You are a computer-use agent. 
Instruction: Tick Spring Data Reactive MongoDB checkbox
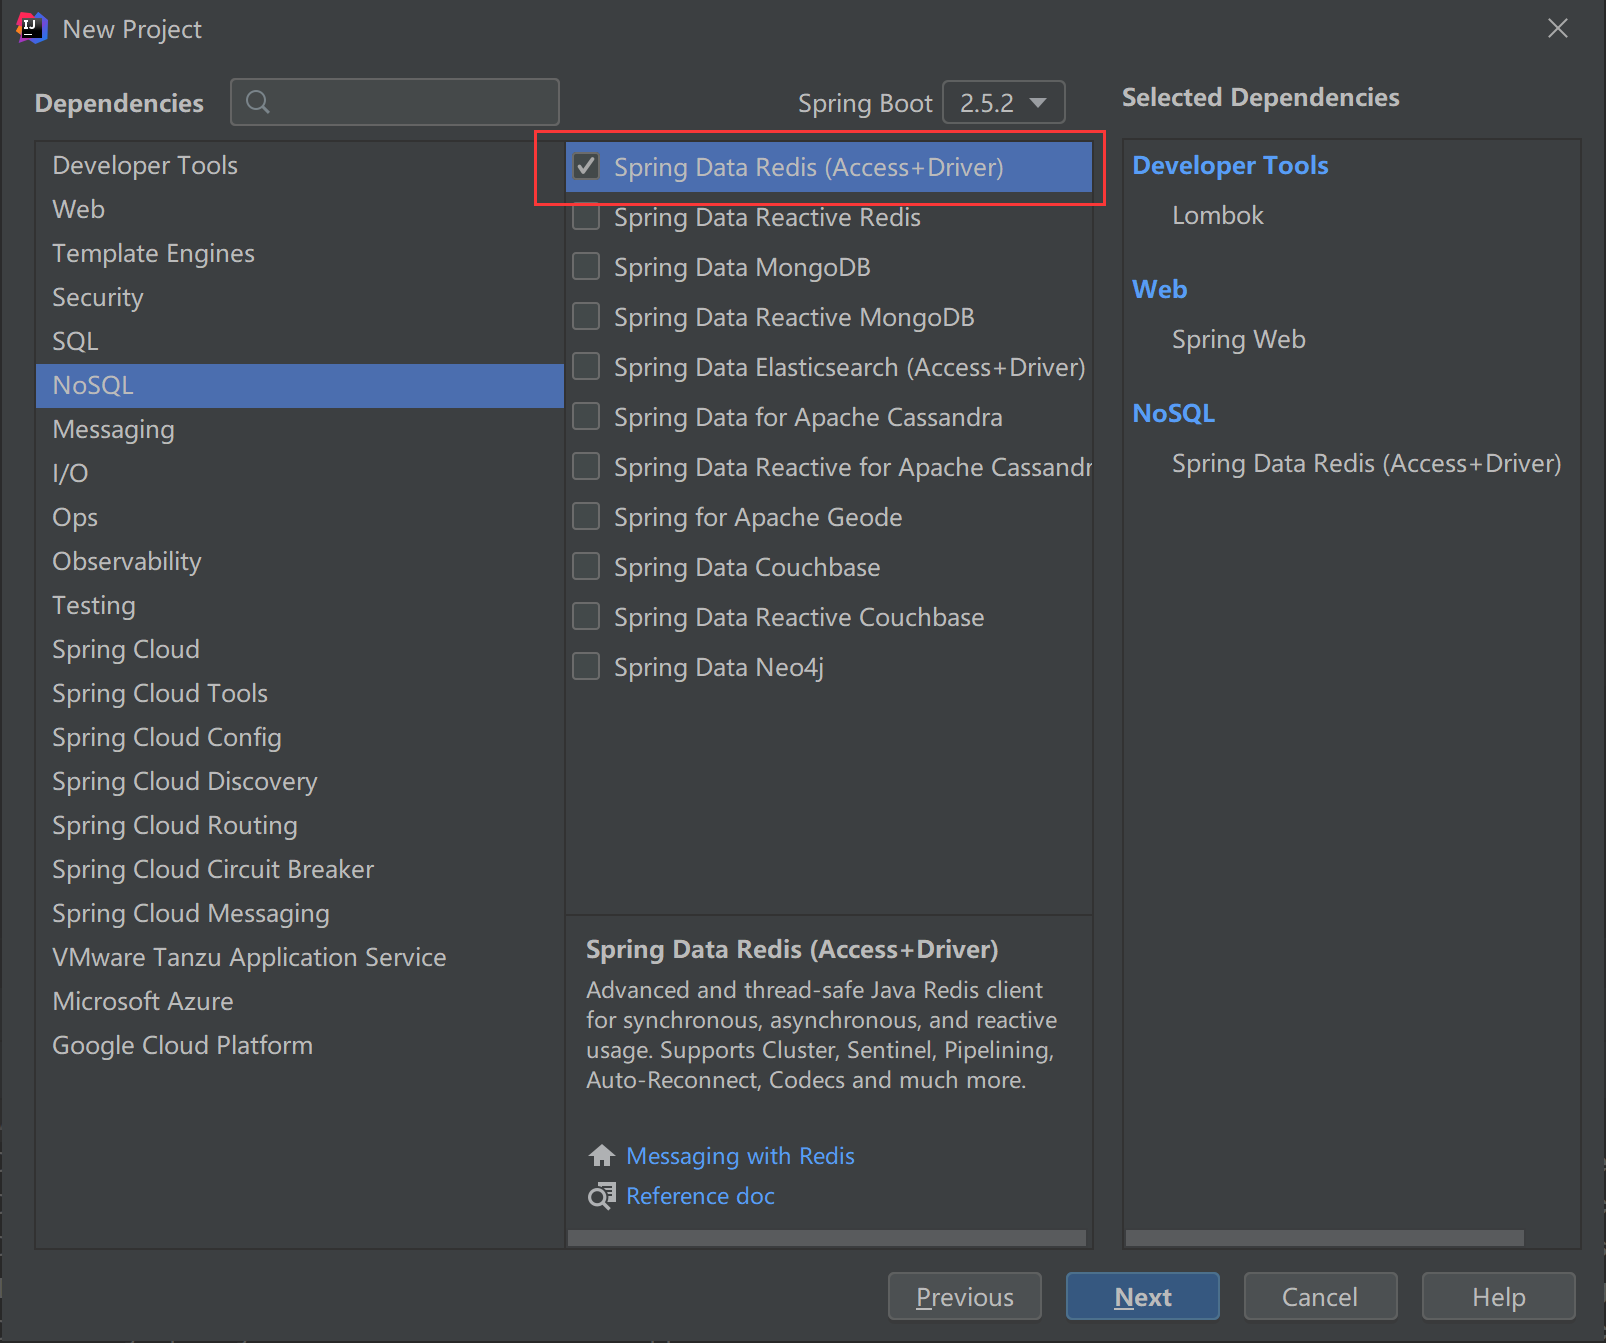coord(586,316)
